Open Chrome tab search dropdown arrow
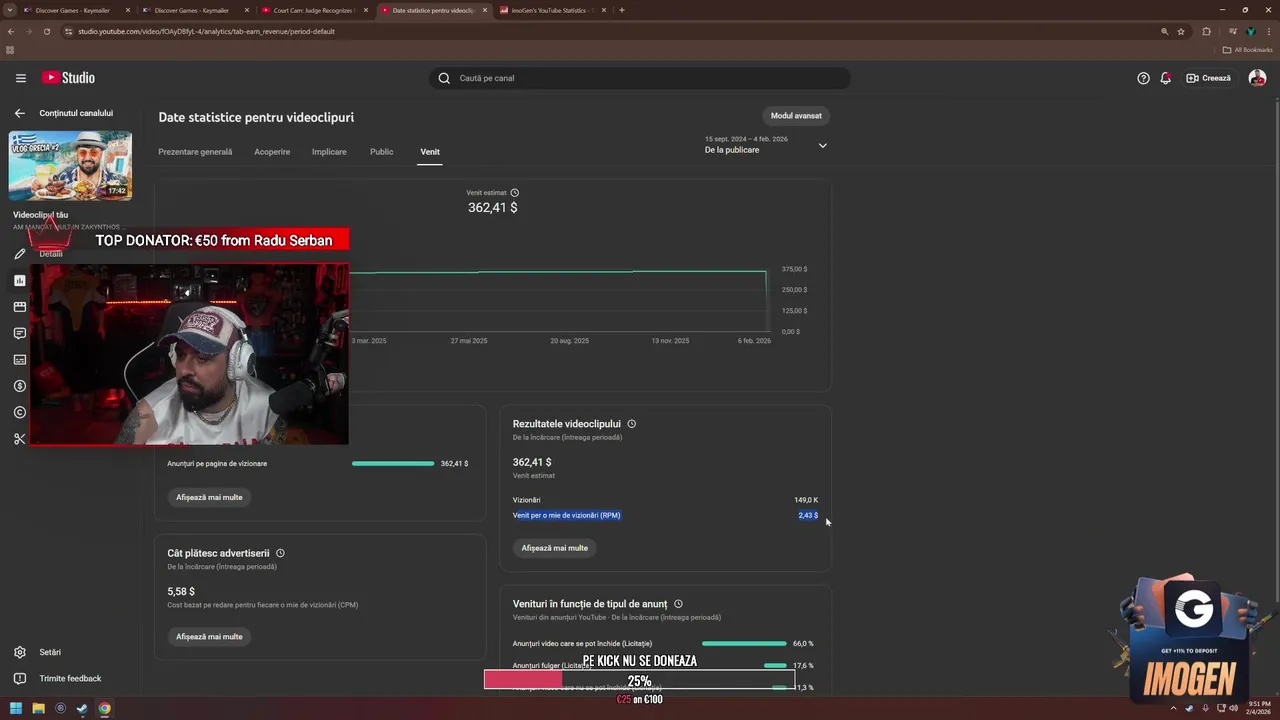 (x=10, y=10)
